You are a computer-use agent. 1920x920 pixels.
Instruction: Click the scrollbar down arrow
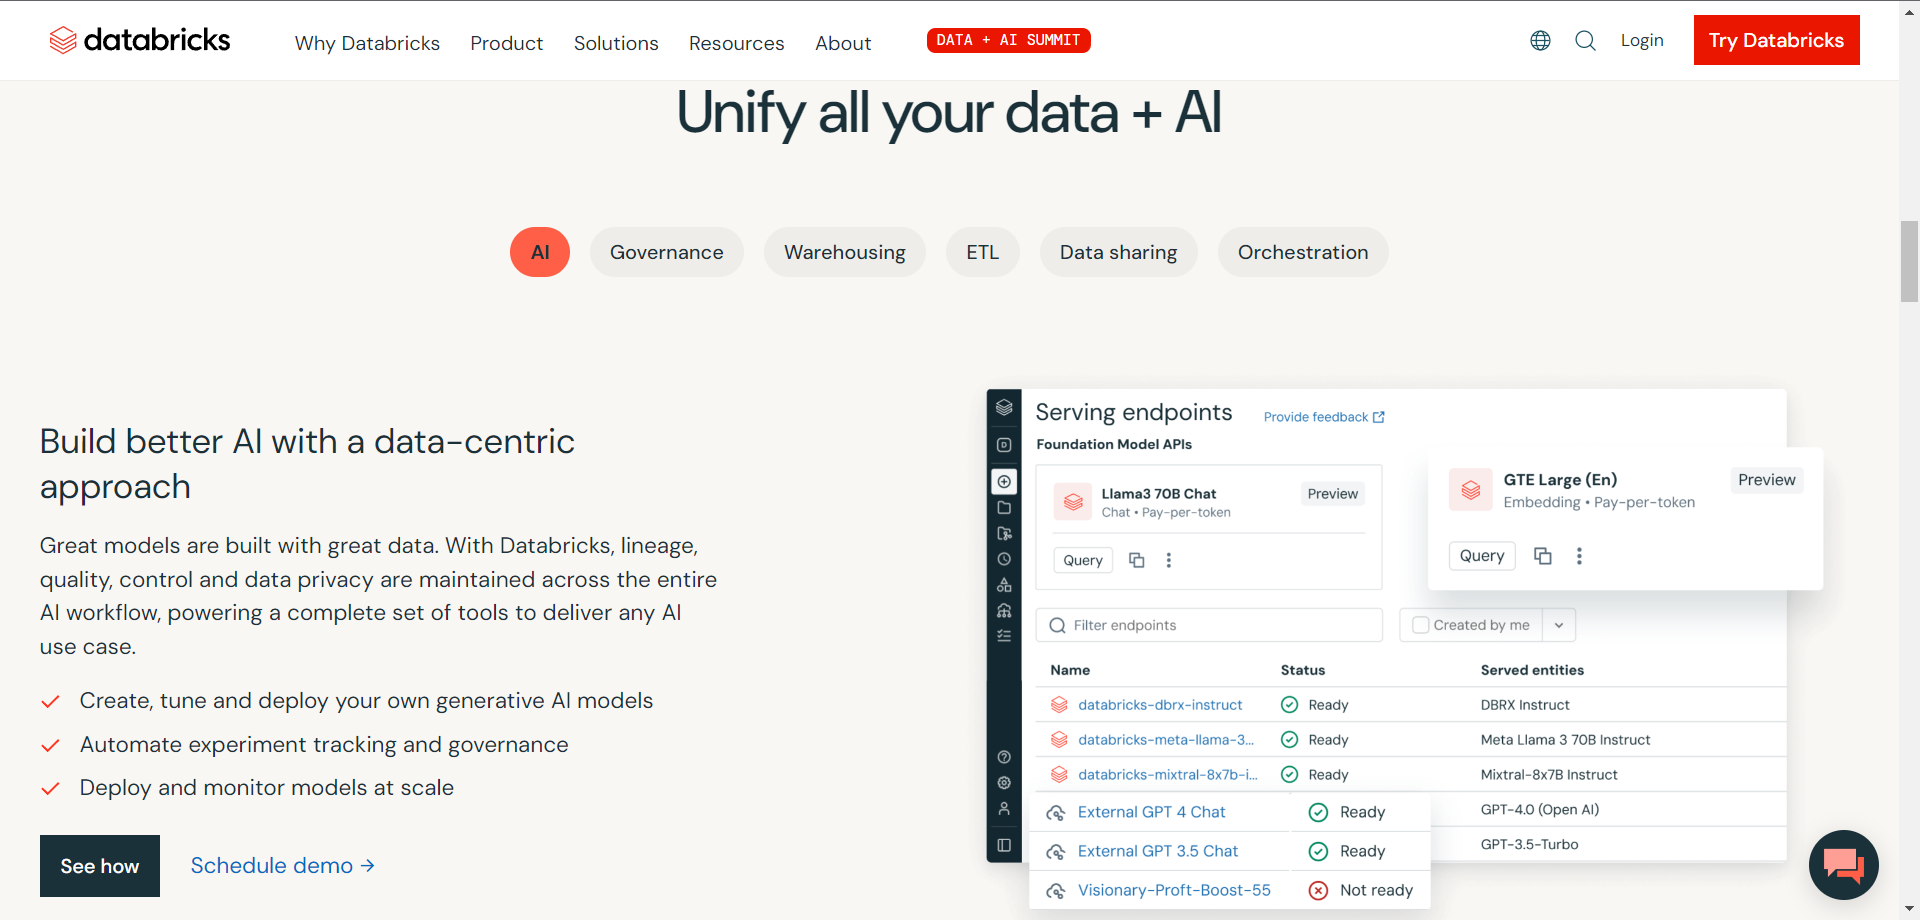point(1909,910)
